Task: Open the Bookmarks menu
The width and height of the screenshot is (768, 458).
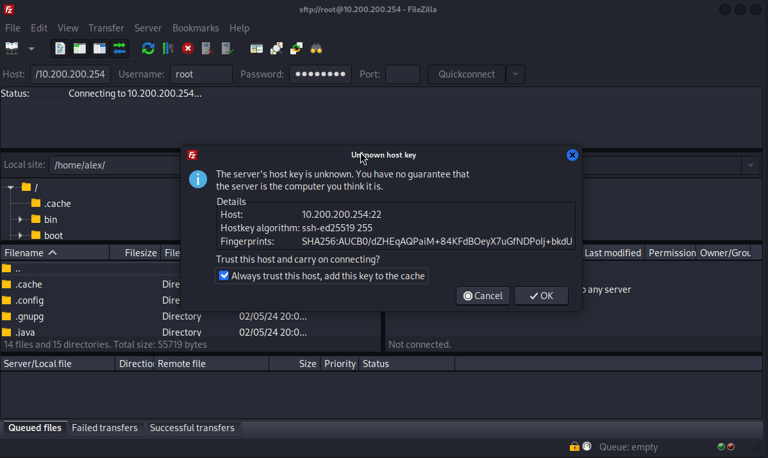Action: tap(195, 28)
